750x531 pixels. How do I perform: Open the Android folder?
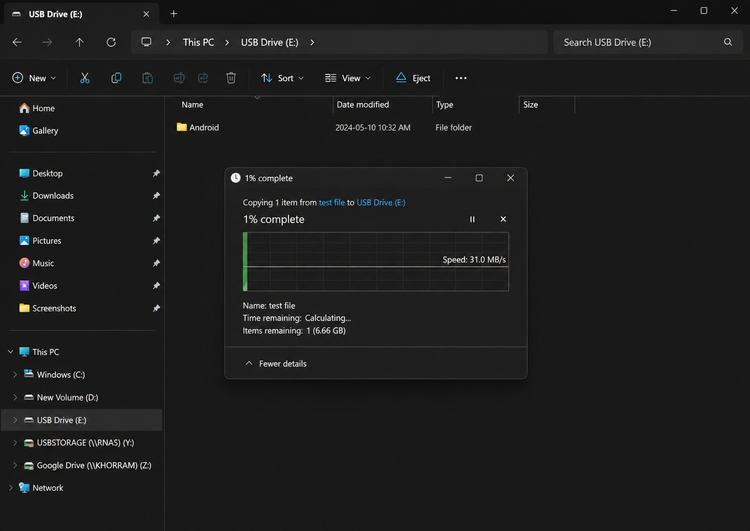coord(198,127)
